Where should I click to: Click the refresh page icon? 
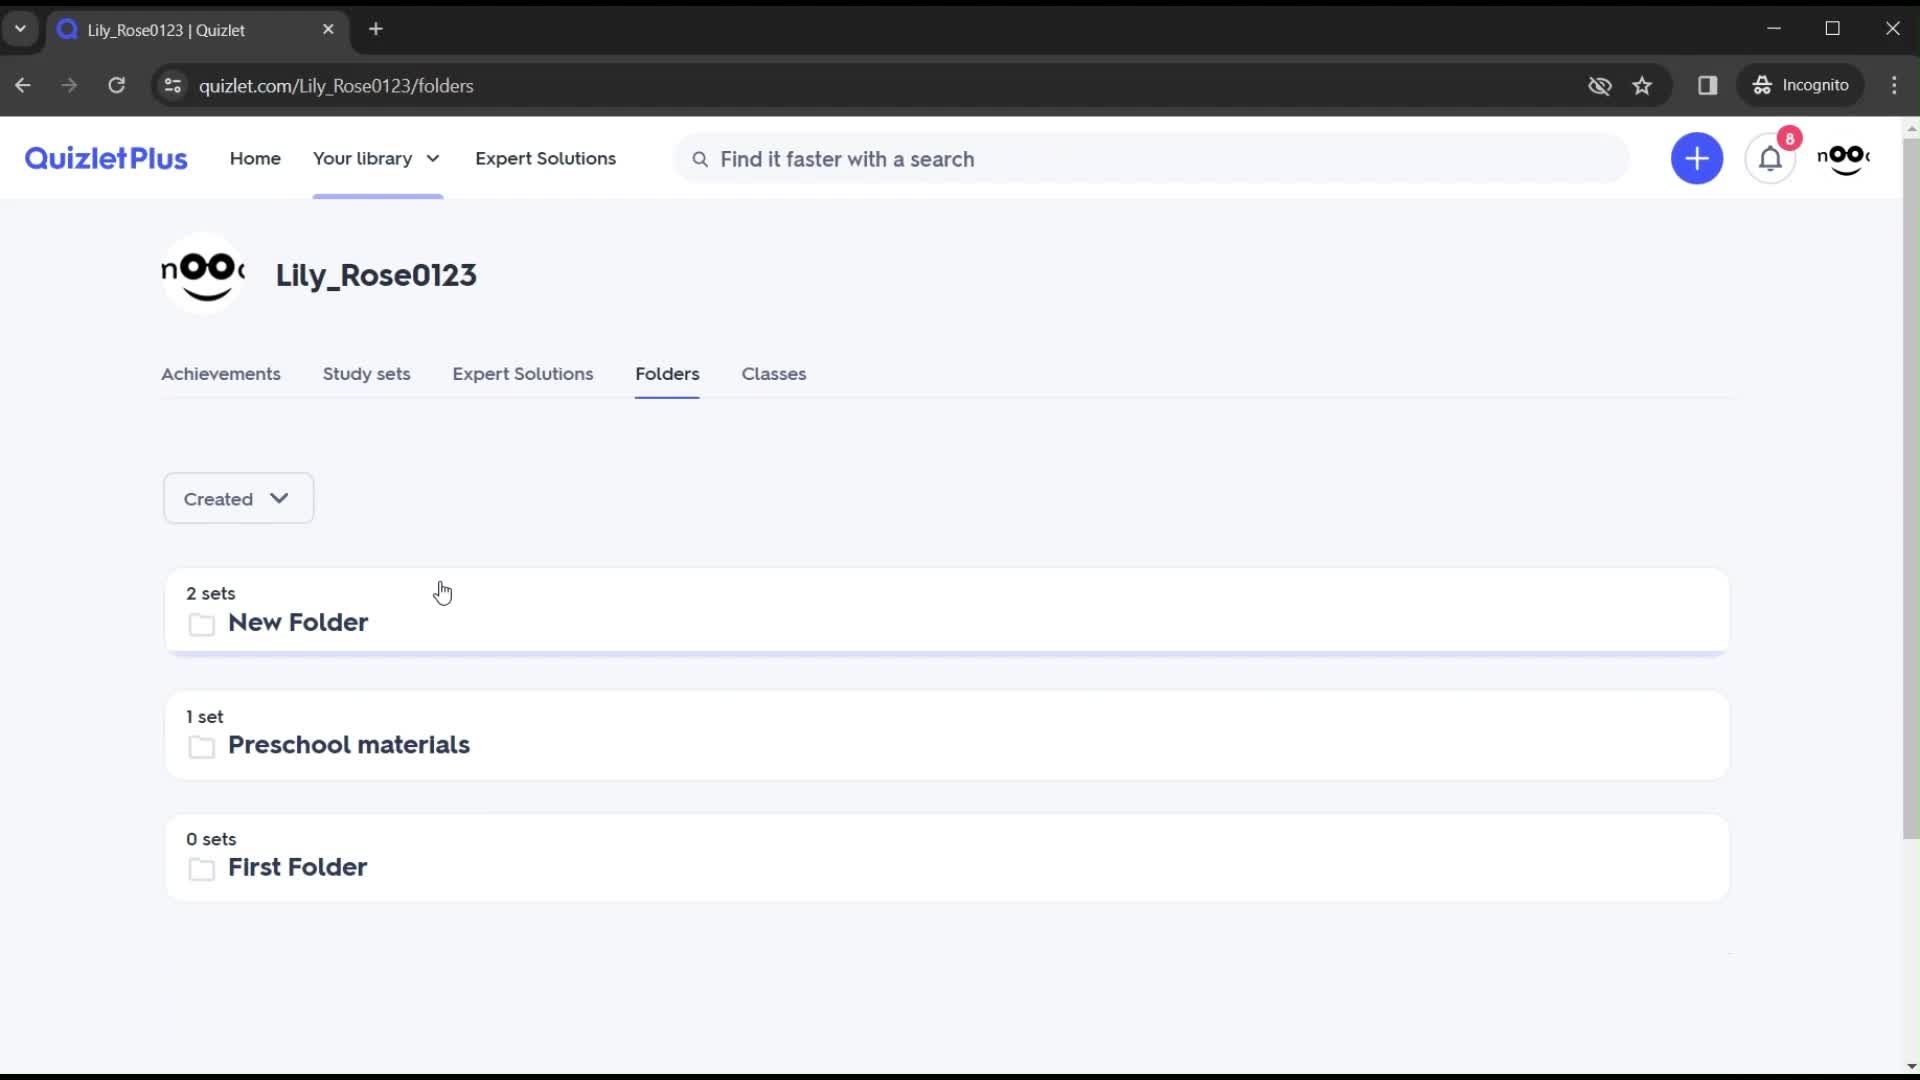(116, 84)
